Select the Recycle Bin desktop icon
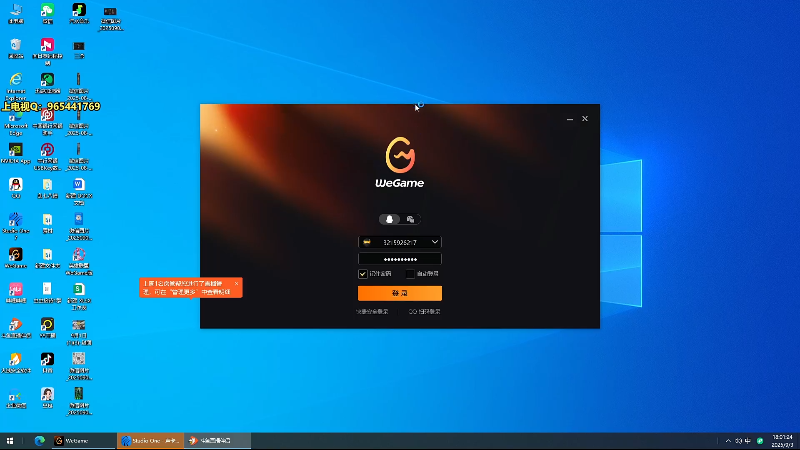This screenshot has width=800, height=450. tap(16, 48)
